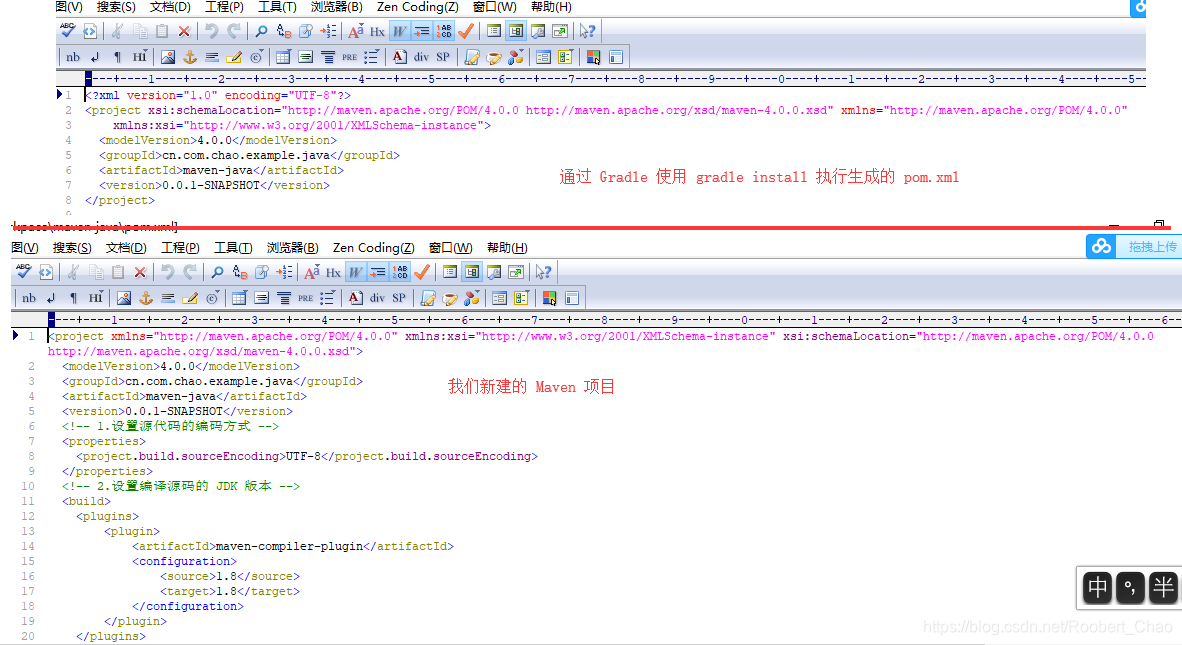Viewport: 1182px width, 645px height.
Task: Open 浏览器(B) menu in lower window
Action: coord(292,247)
